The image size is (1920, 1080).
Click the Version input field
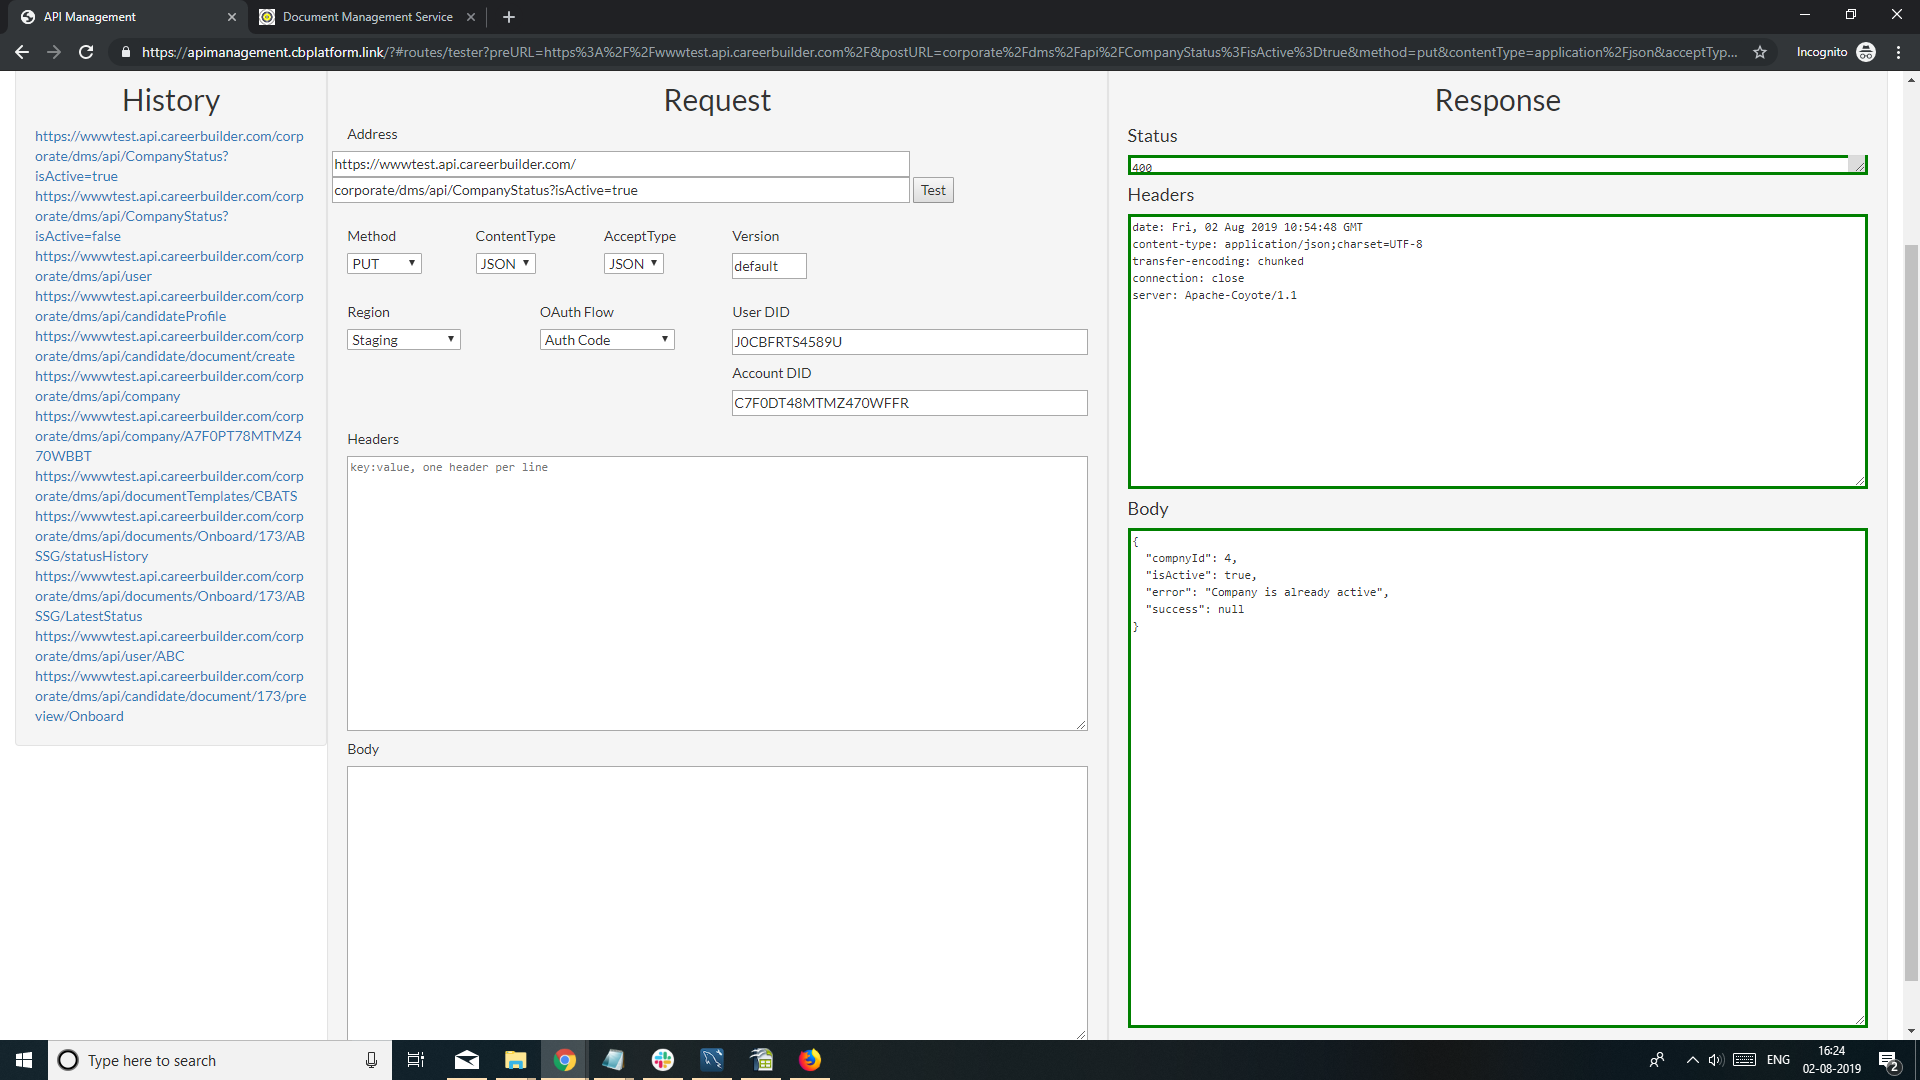point(769,266)
